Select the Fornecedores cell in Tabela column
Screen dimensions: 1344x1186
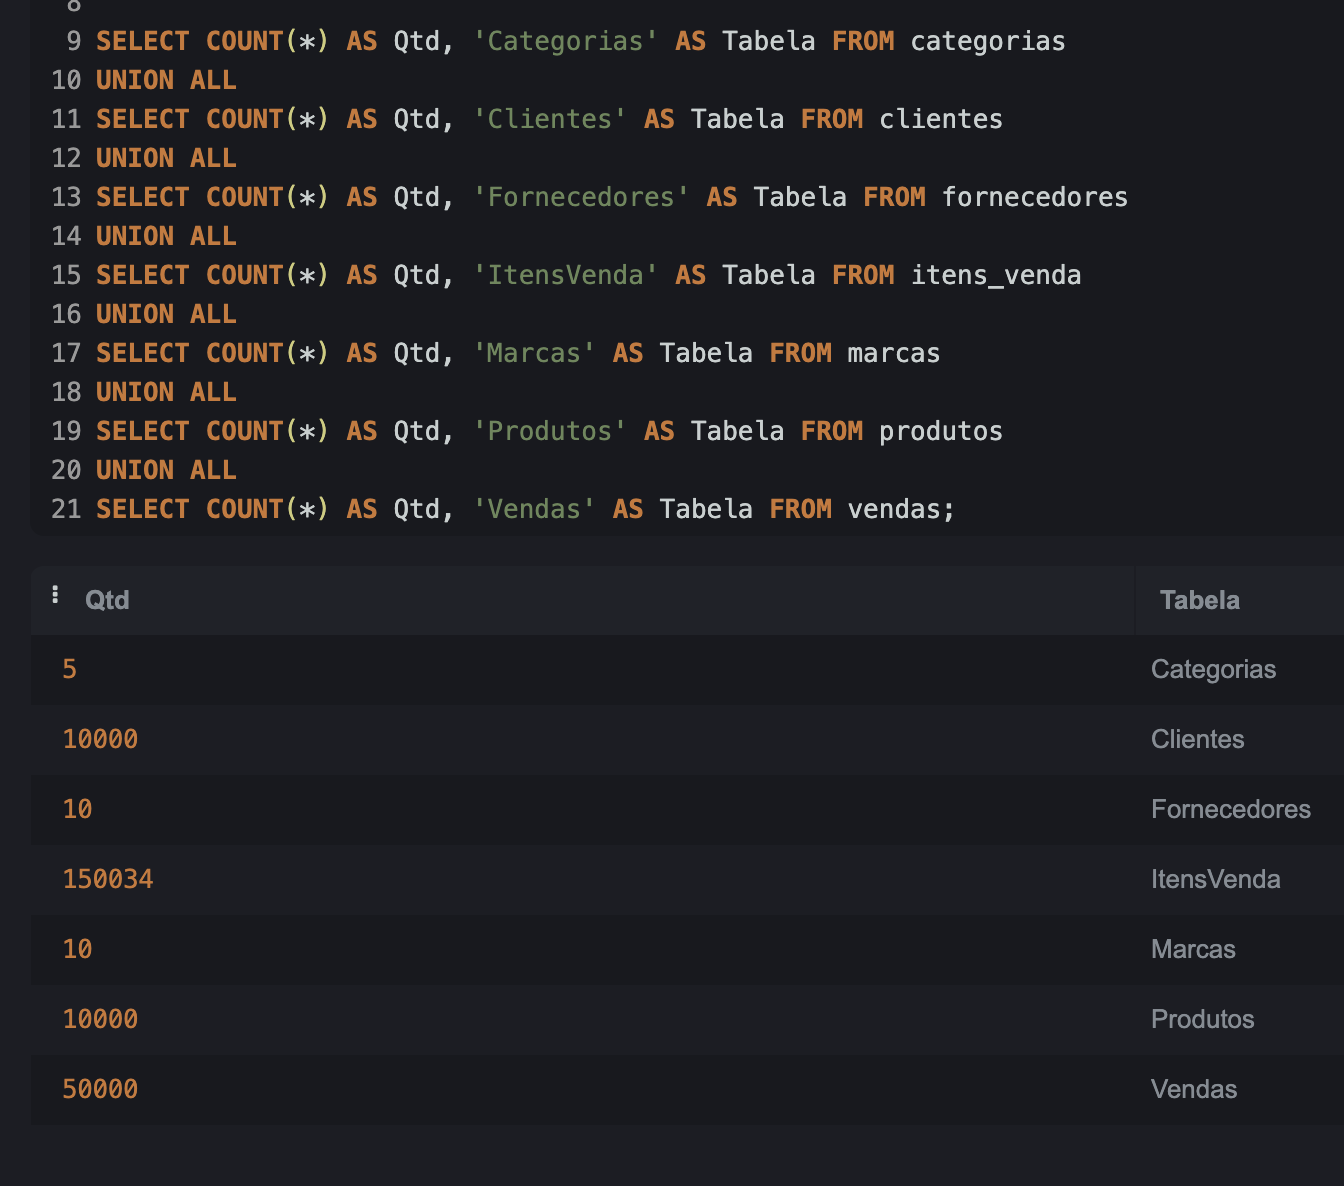[x=1230, y=809]
